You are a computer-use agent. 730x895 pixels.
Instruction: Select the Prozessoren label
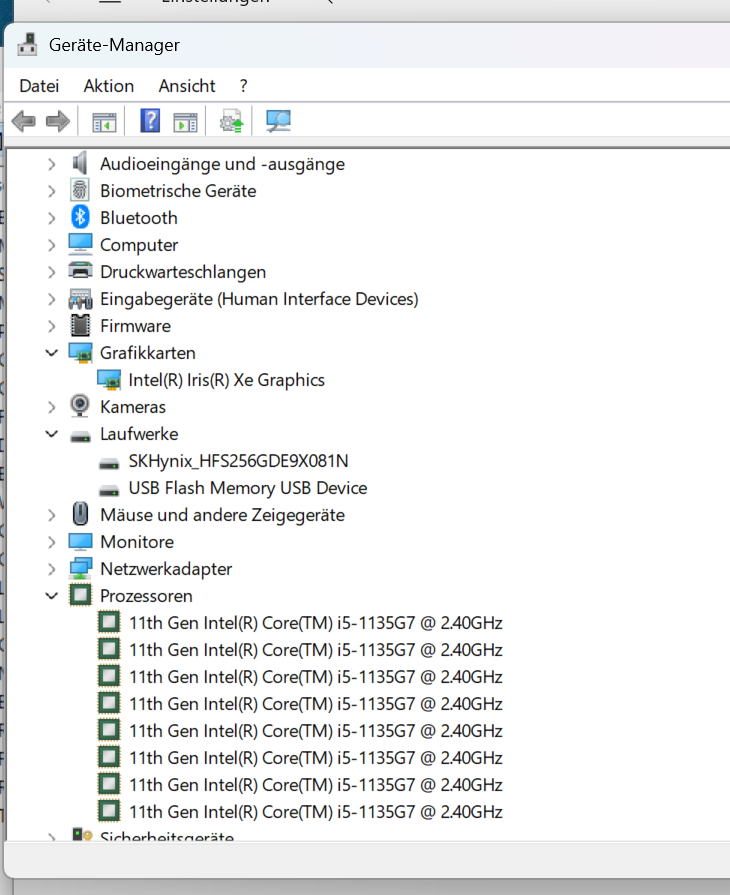click(x=146, y=596)
